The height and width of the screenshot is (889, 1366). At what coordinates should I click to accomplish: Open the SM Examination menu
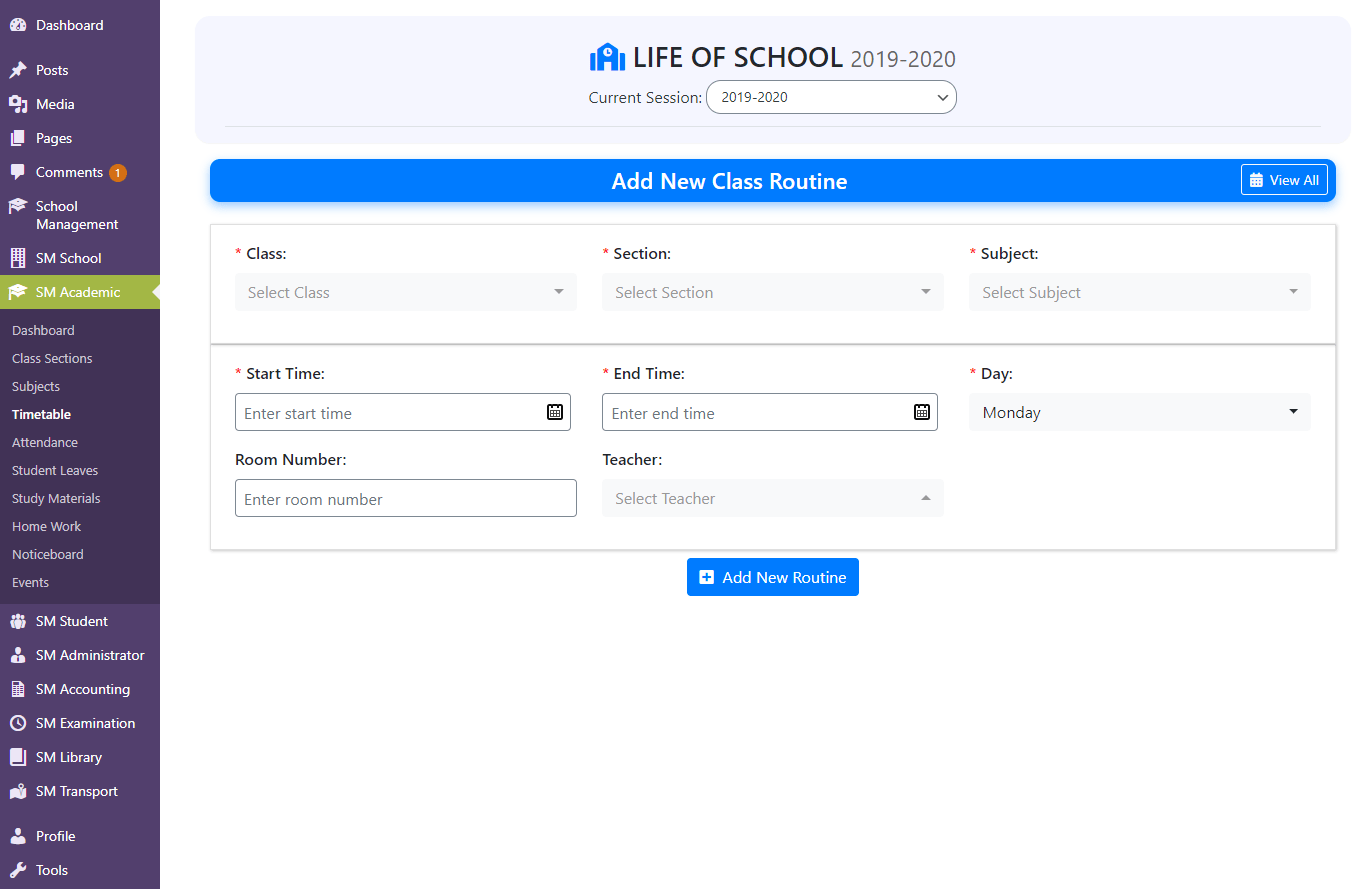click(80, 723)
